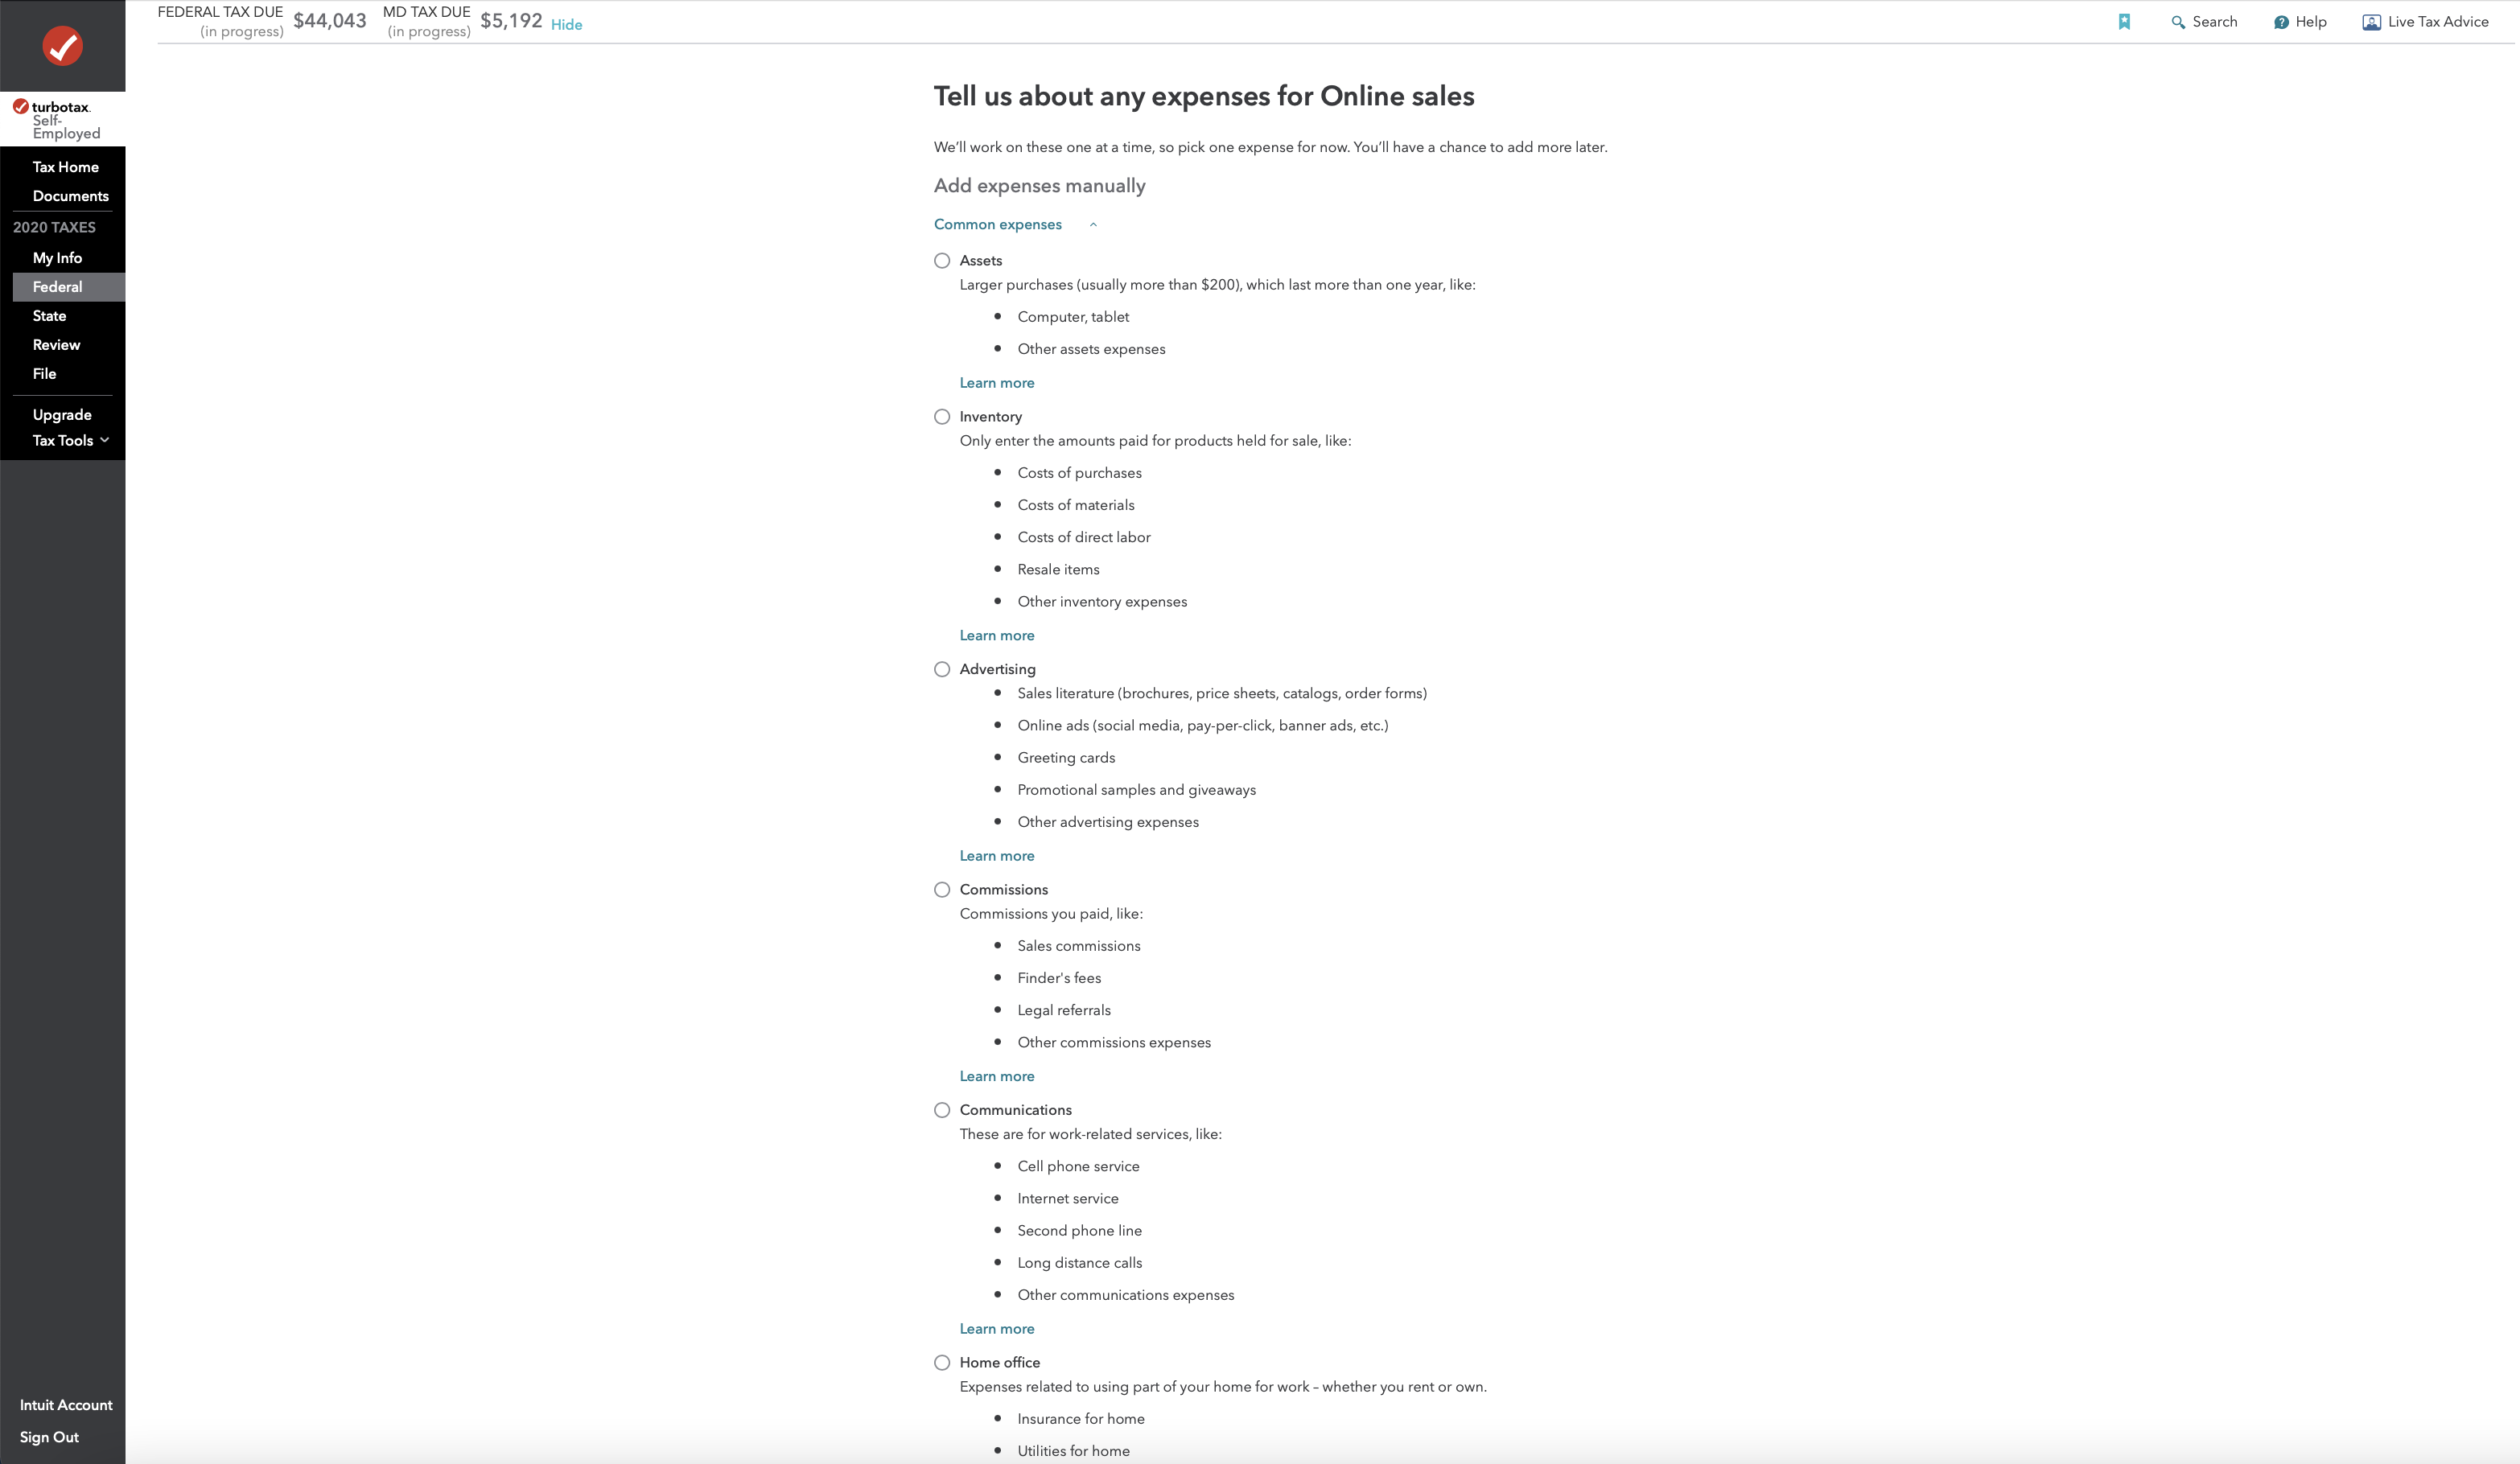This screenshot has width=2520, height=1464.
Task: Click the bookmark icon in the top bar
Action: click(2124, 22)
